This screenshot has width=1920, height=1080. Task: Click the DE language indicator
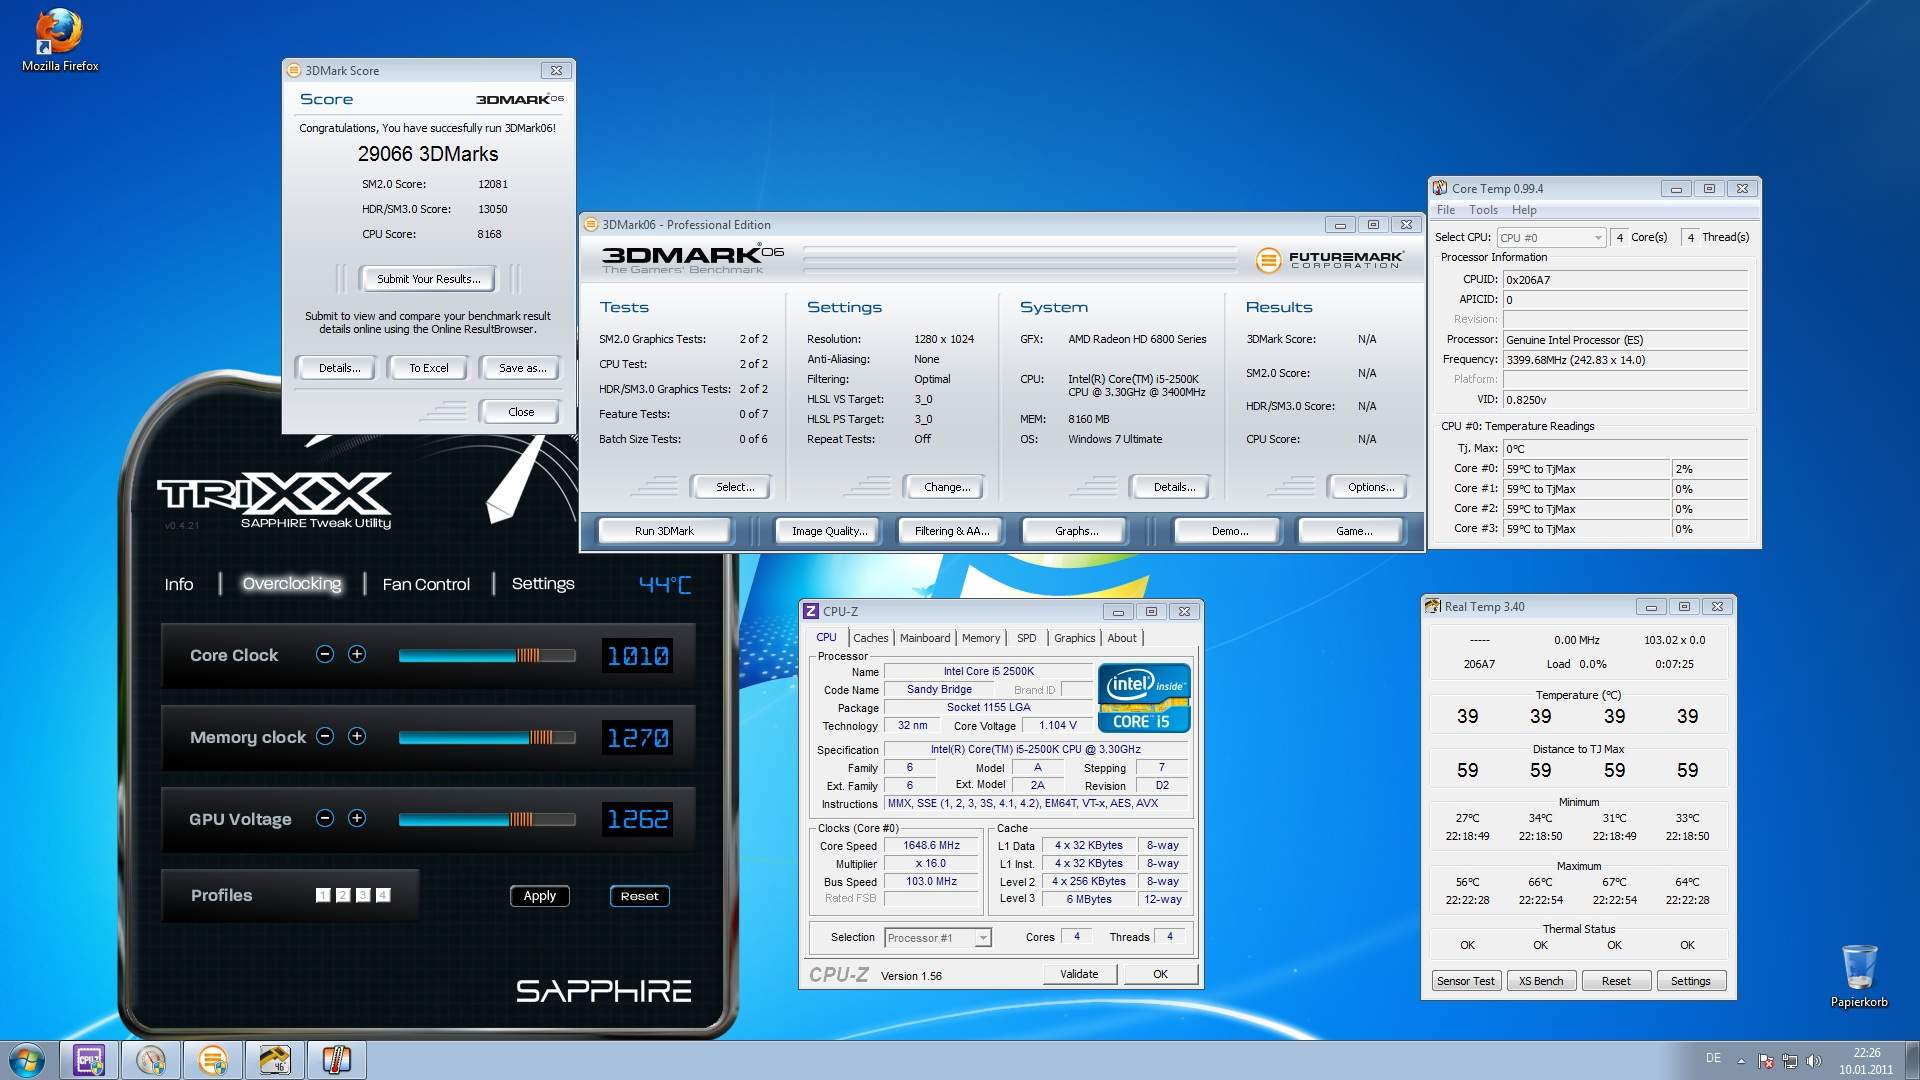(1713, 1058)
